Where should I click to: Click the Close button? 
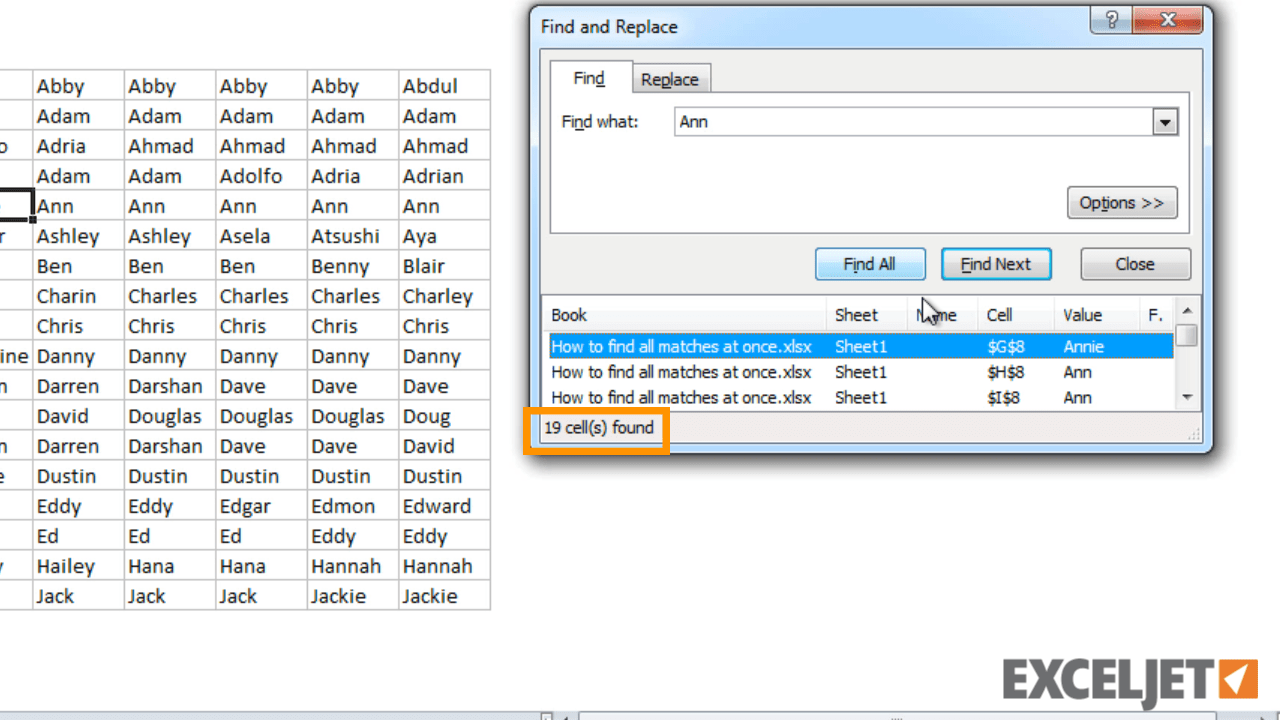pos(1135,263)
